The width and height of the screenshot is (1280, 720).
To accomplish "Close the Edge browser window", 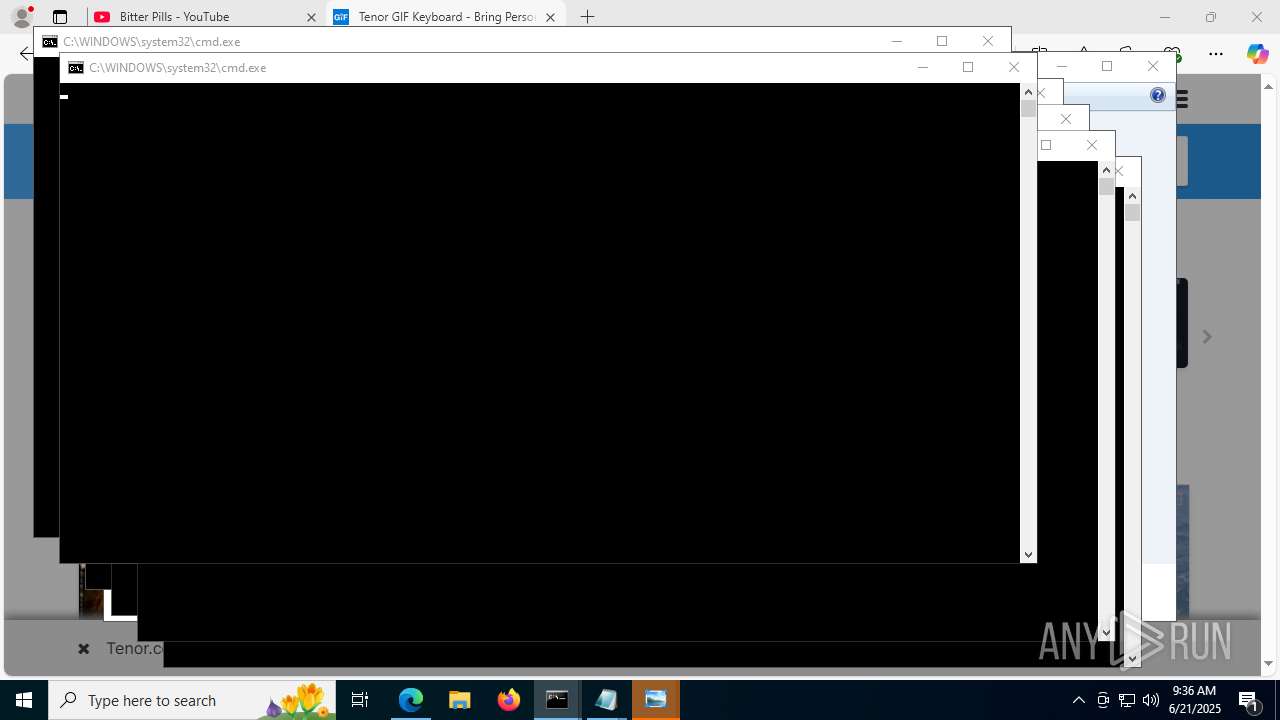I will pyautogui.click(x=1257, y=17).
